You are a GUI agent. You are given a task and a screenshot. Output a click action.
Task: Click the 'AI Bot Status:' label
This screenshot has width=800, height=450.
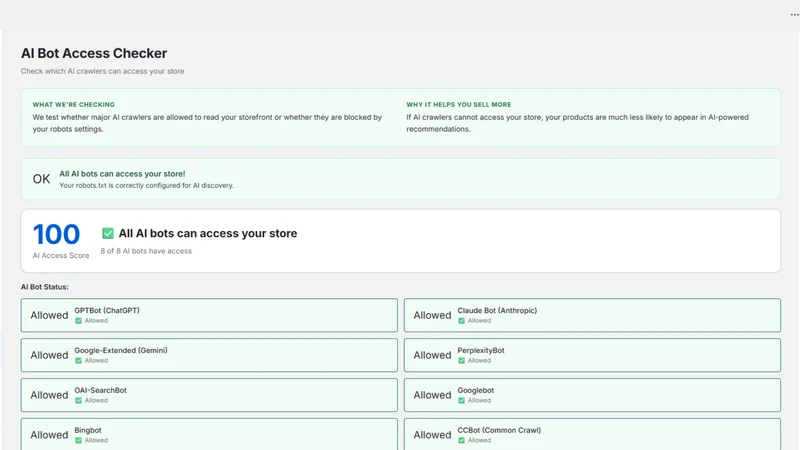click(x=44, y=287)
